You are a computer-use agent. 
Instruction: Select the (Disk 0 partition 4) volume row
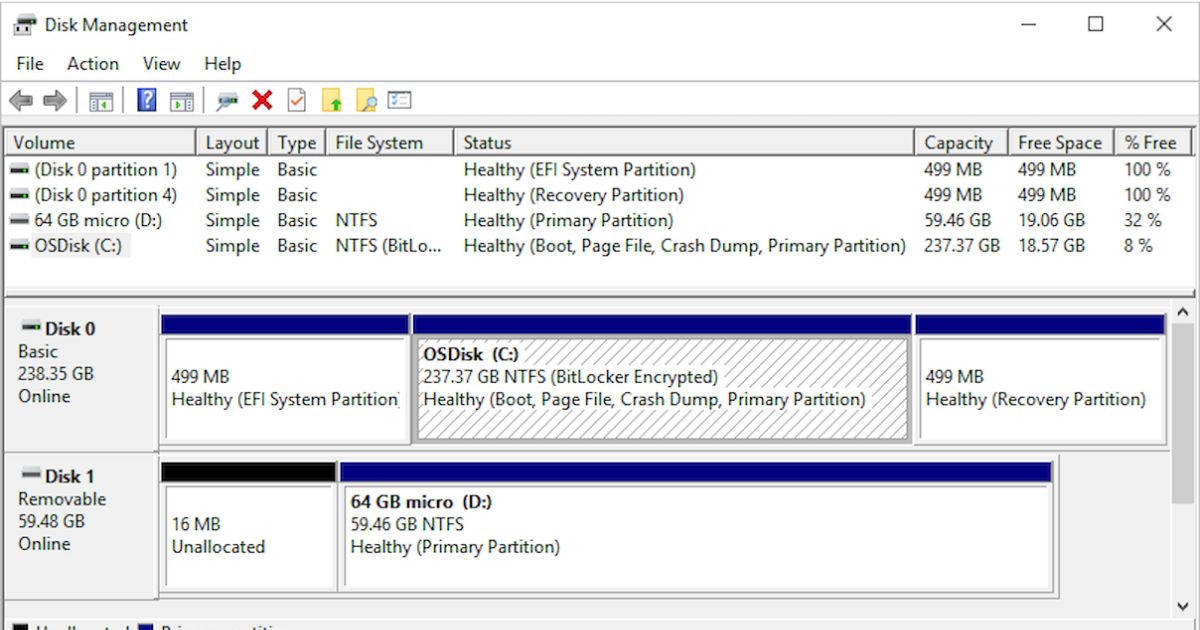600,195
